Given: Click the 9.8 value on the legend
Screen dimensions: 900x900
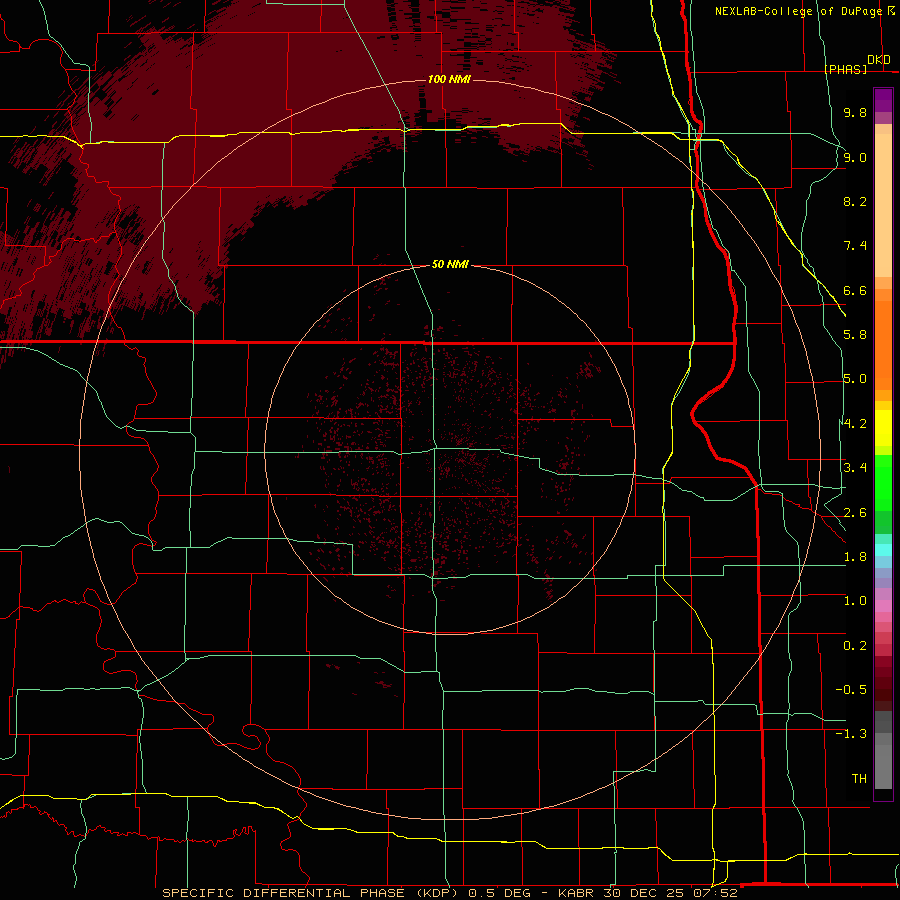Looking at the screenshot, I should [x=855, y=112].
